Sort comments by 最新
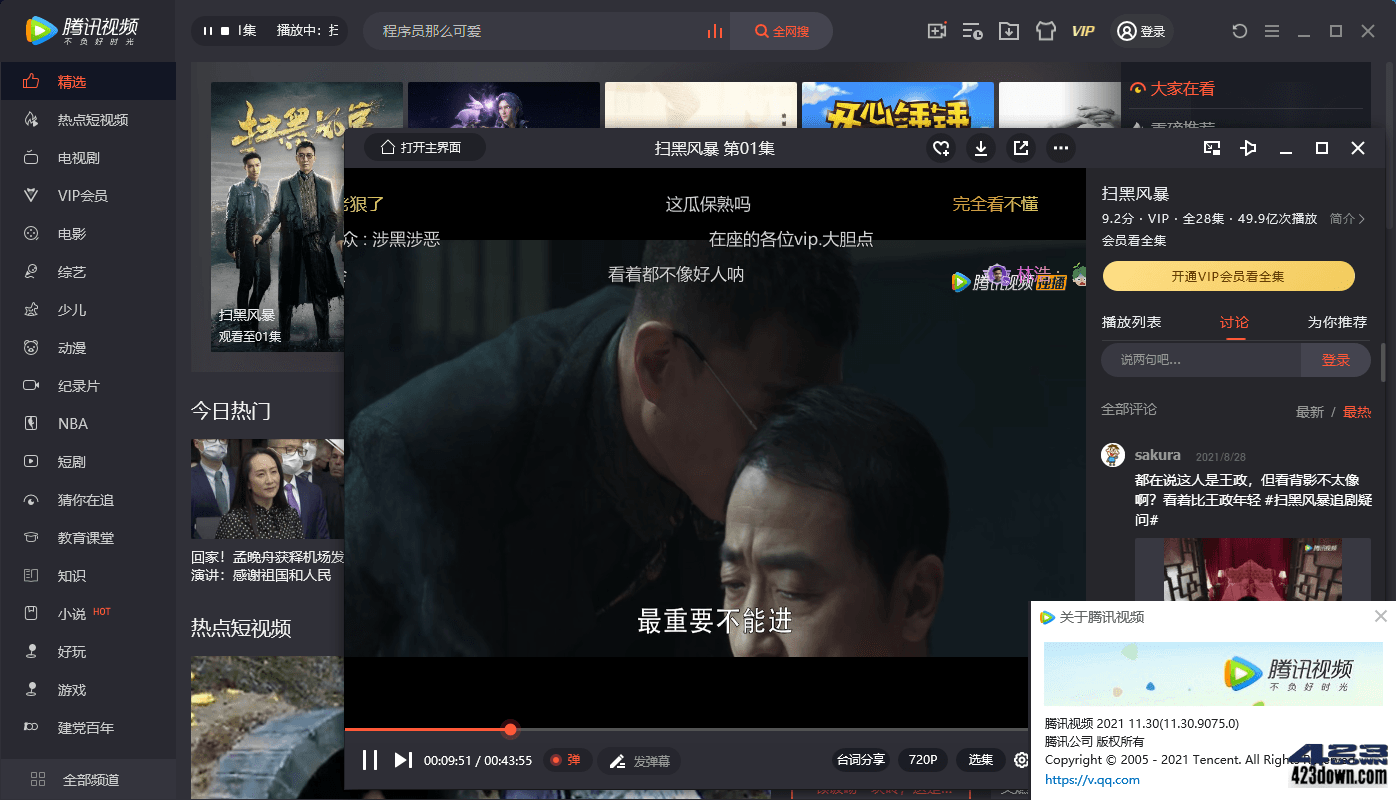The height and width of the screenshot is (800, 1396). click(1309, 412)
